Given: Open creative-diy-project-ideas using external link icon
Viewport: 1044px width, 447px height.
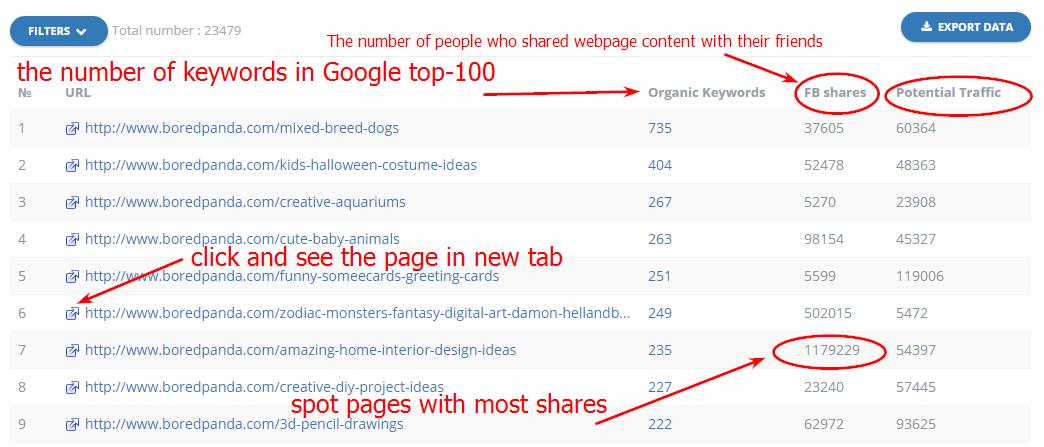Looking at the screenshot, I should click(72, 388).
